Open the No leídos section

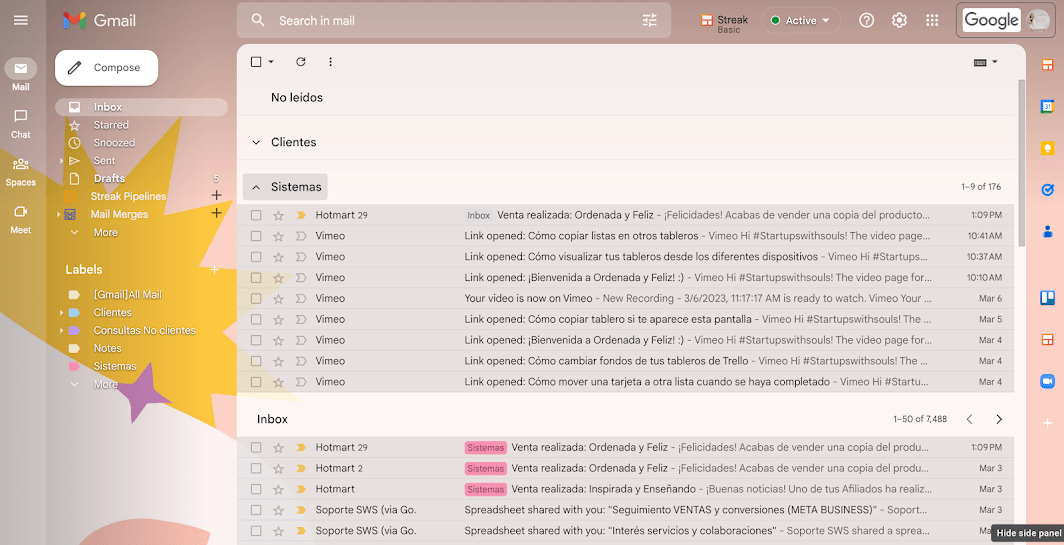(297, 97)
